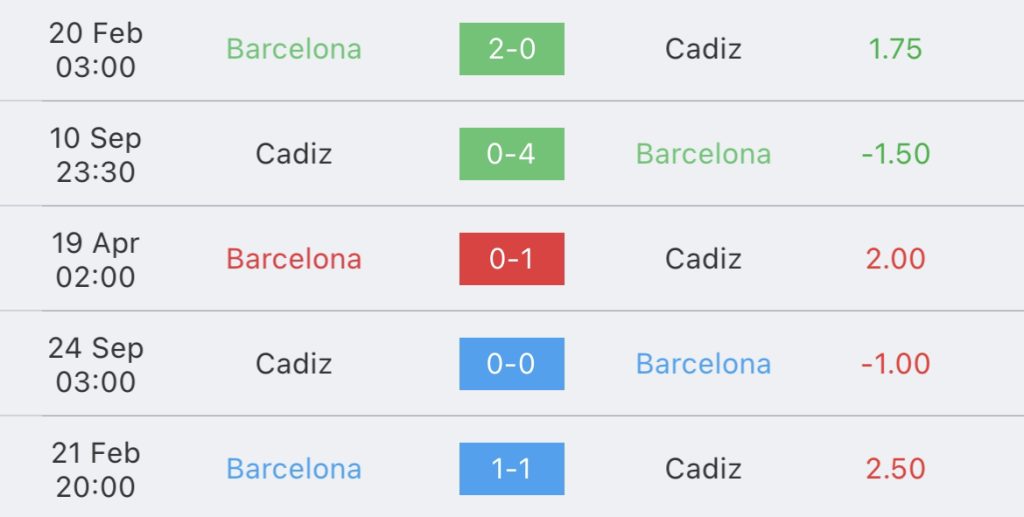
Task: Open the 0-4 score badge
Action: pos(511,154)
